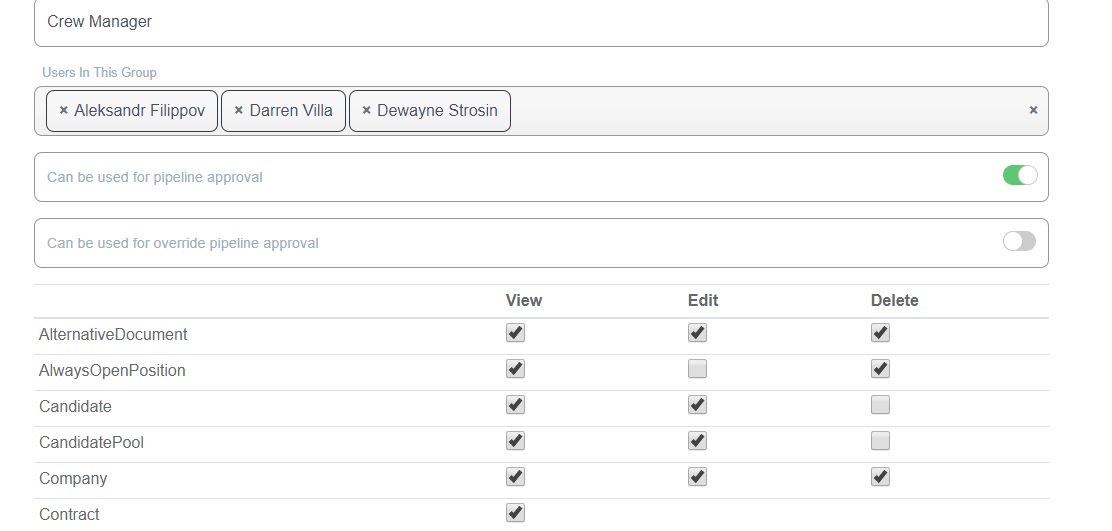Click the Crew Manager group name field
The image size is (1112, 531).
540,22
